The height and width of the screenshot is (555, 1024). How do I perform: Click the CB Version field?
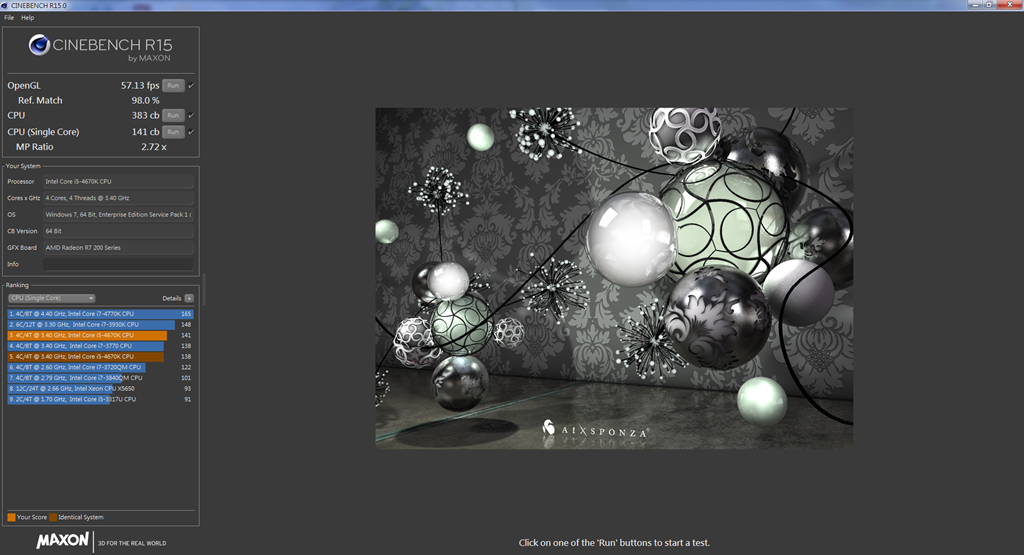point(118,231)
